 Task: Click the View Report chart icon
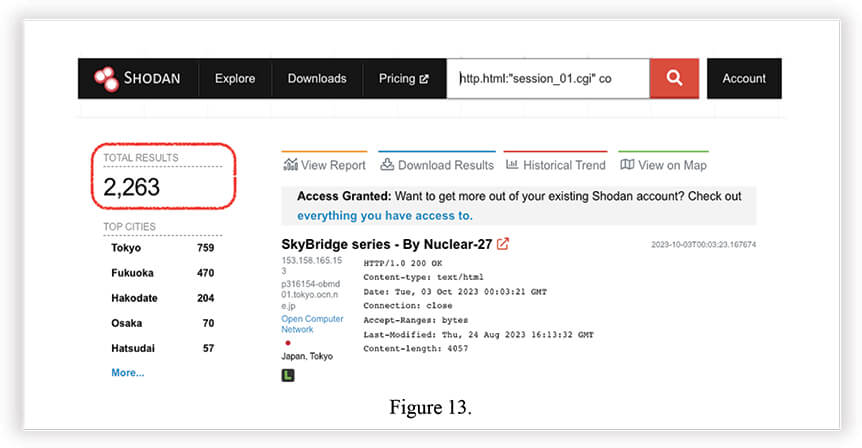click(x=290, y=164)
